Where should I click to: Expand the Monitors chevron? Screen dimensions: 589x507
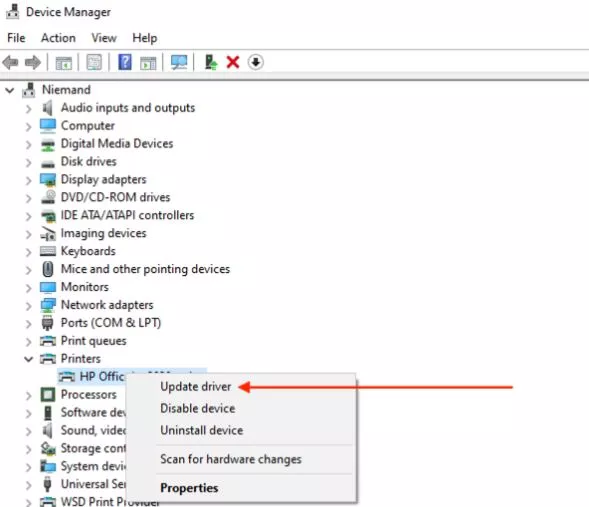(29, 288)
